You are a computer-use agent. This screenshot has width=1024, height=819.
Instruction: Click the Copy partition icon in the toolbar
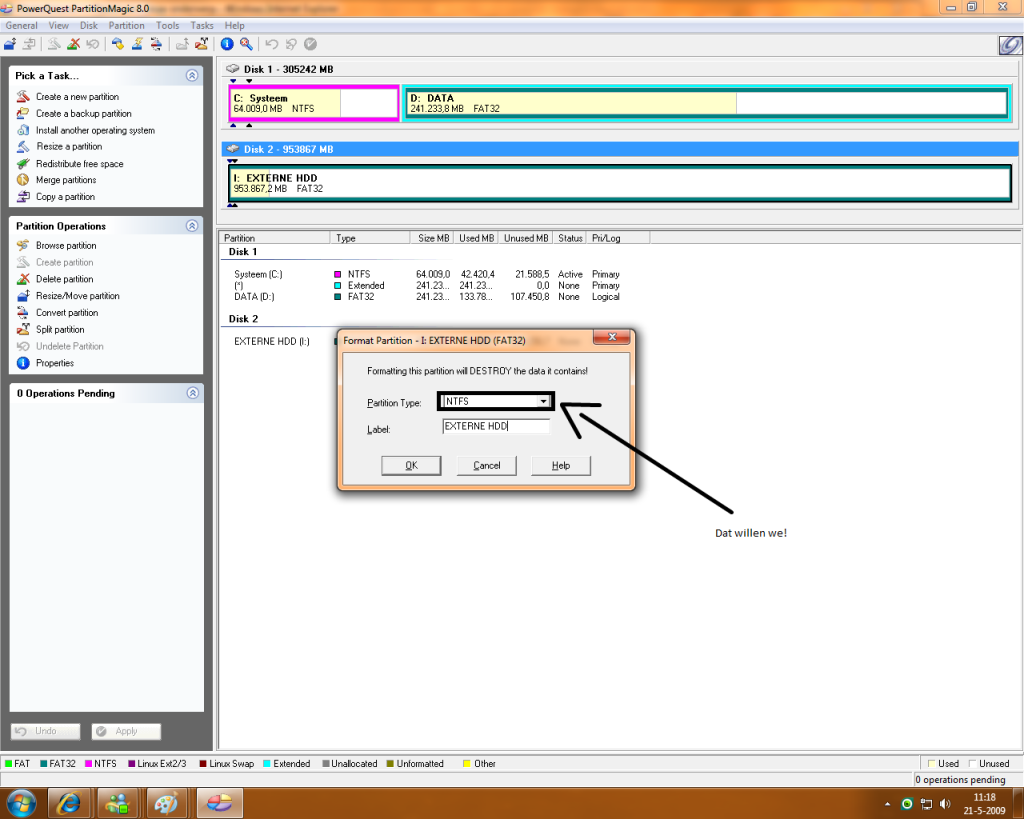coord(29,44)
